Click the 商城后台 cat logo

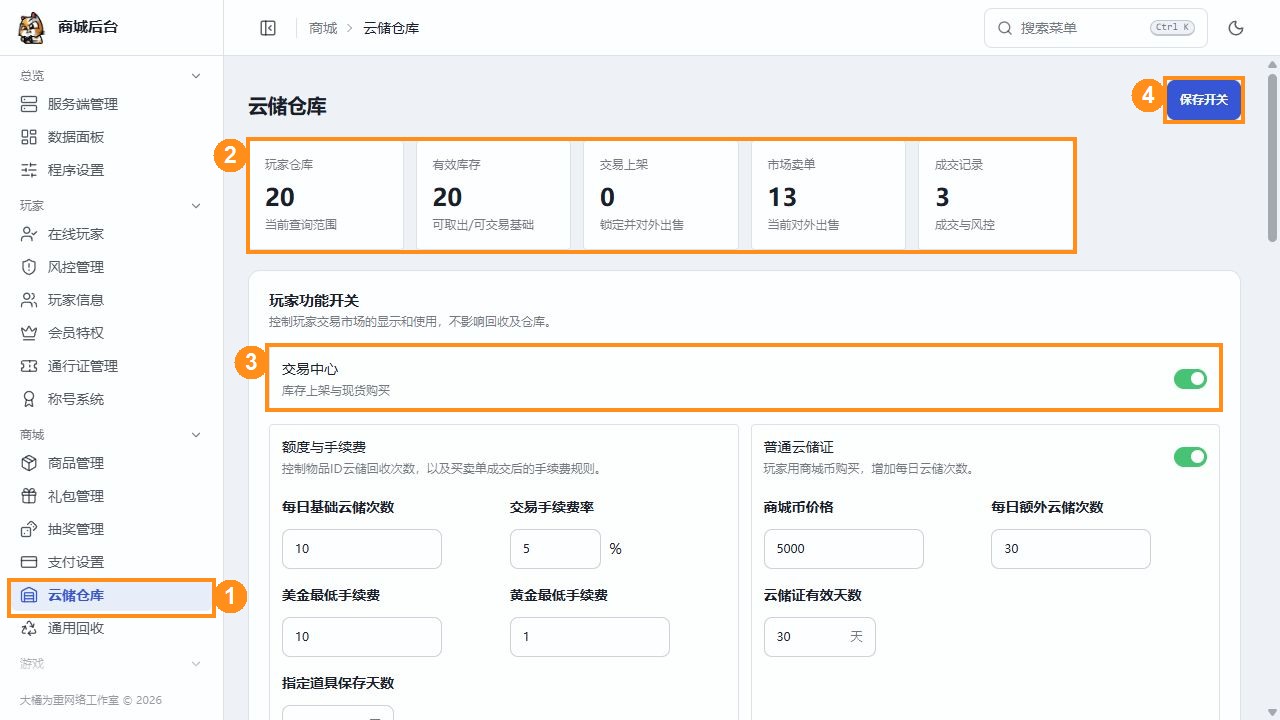point(32,28)
